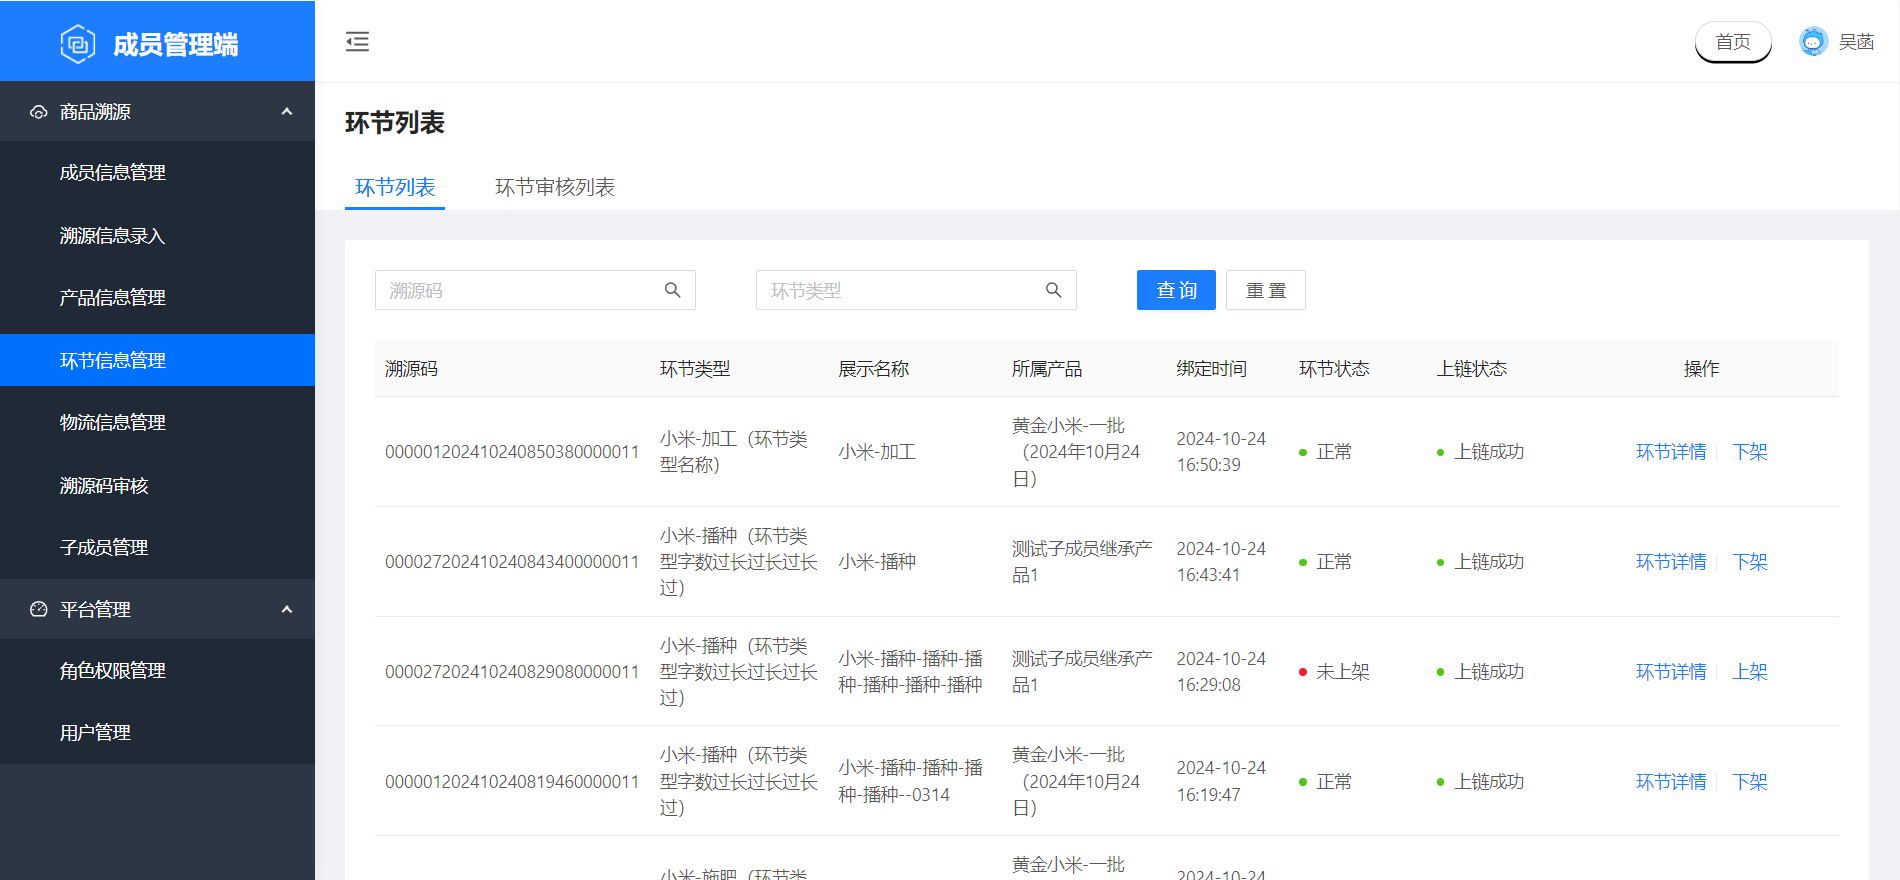Screen dimensions: 1900x880
Task: Click the search icon in 环节类型 field
Action: 1053,290
